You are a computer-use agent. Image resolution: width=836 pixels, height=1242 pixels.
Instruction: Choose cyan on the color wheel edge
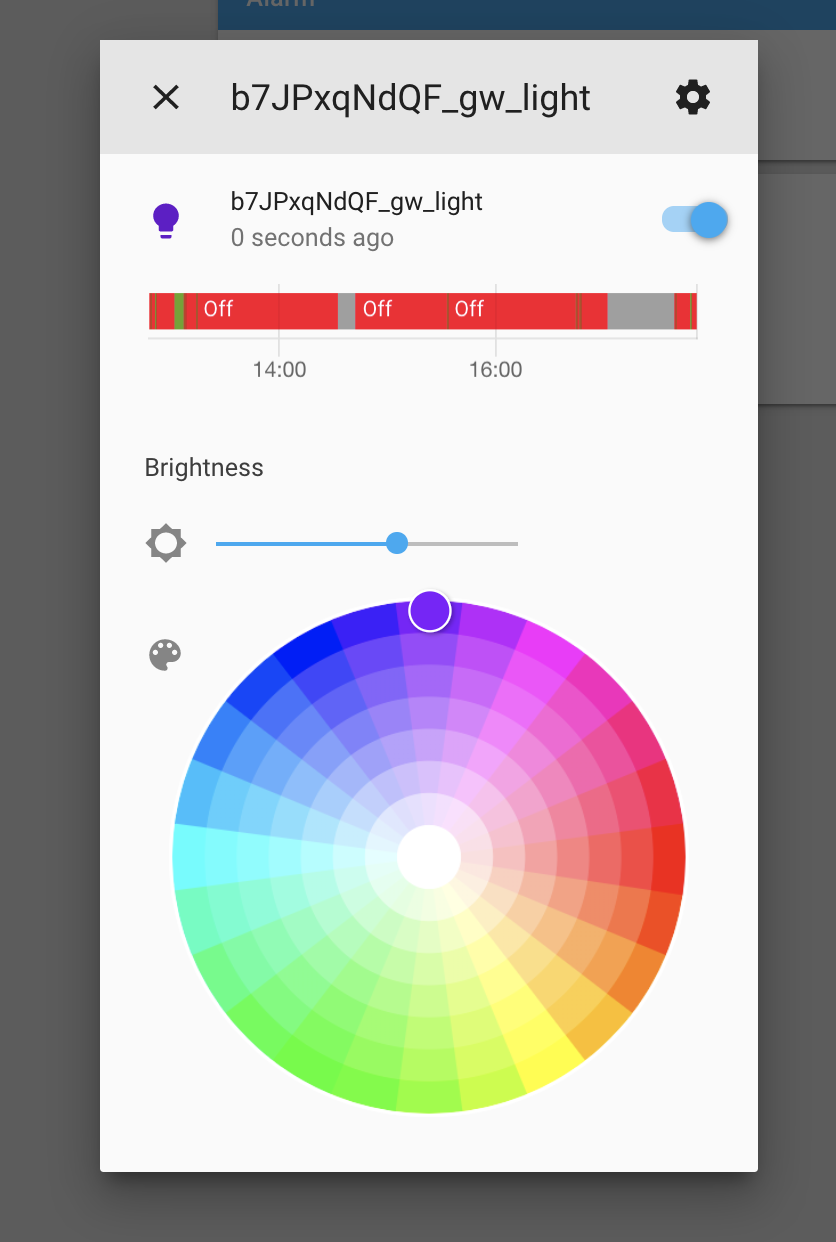190,857
